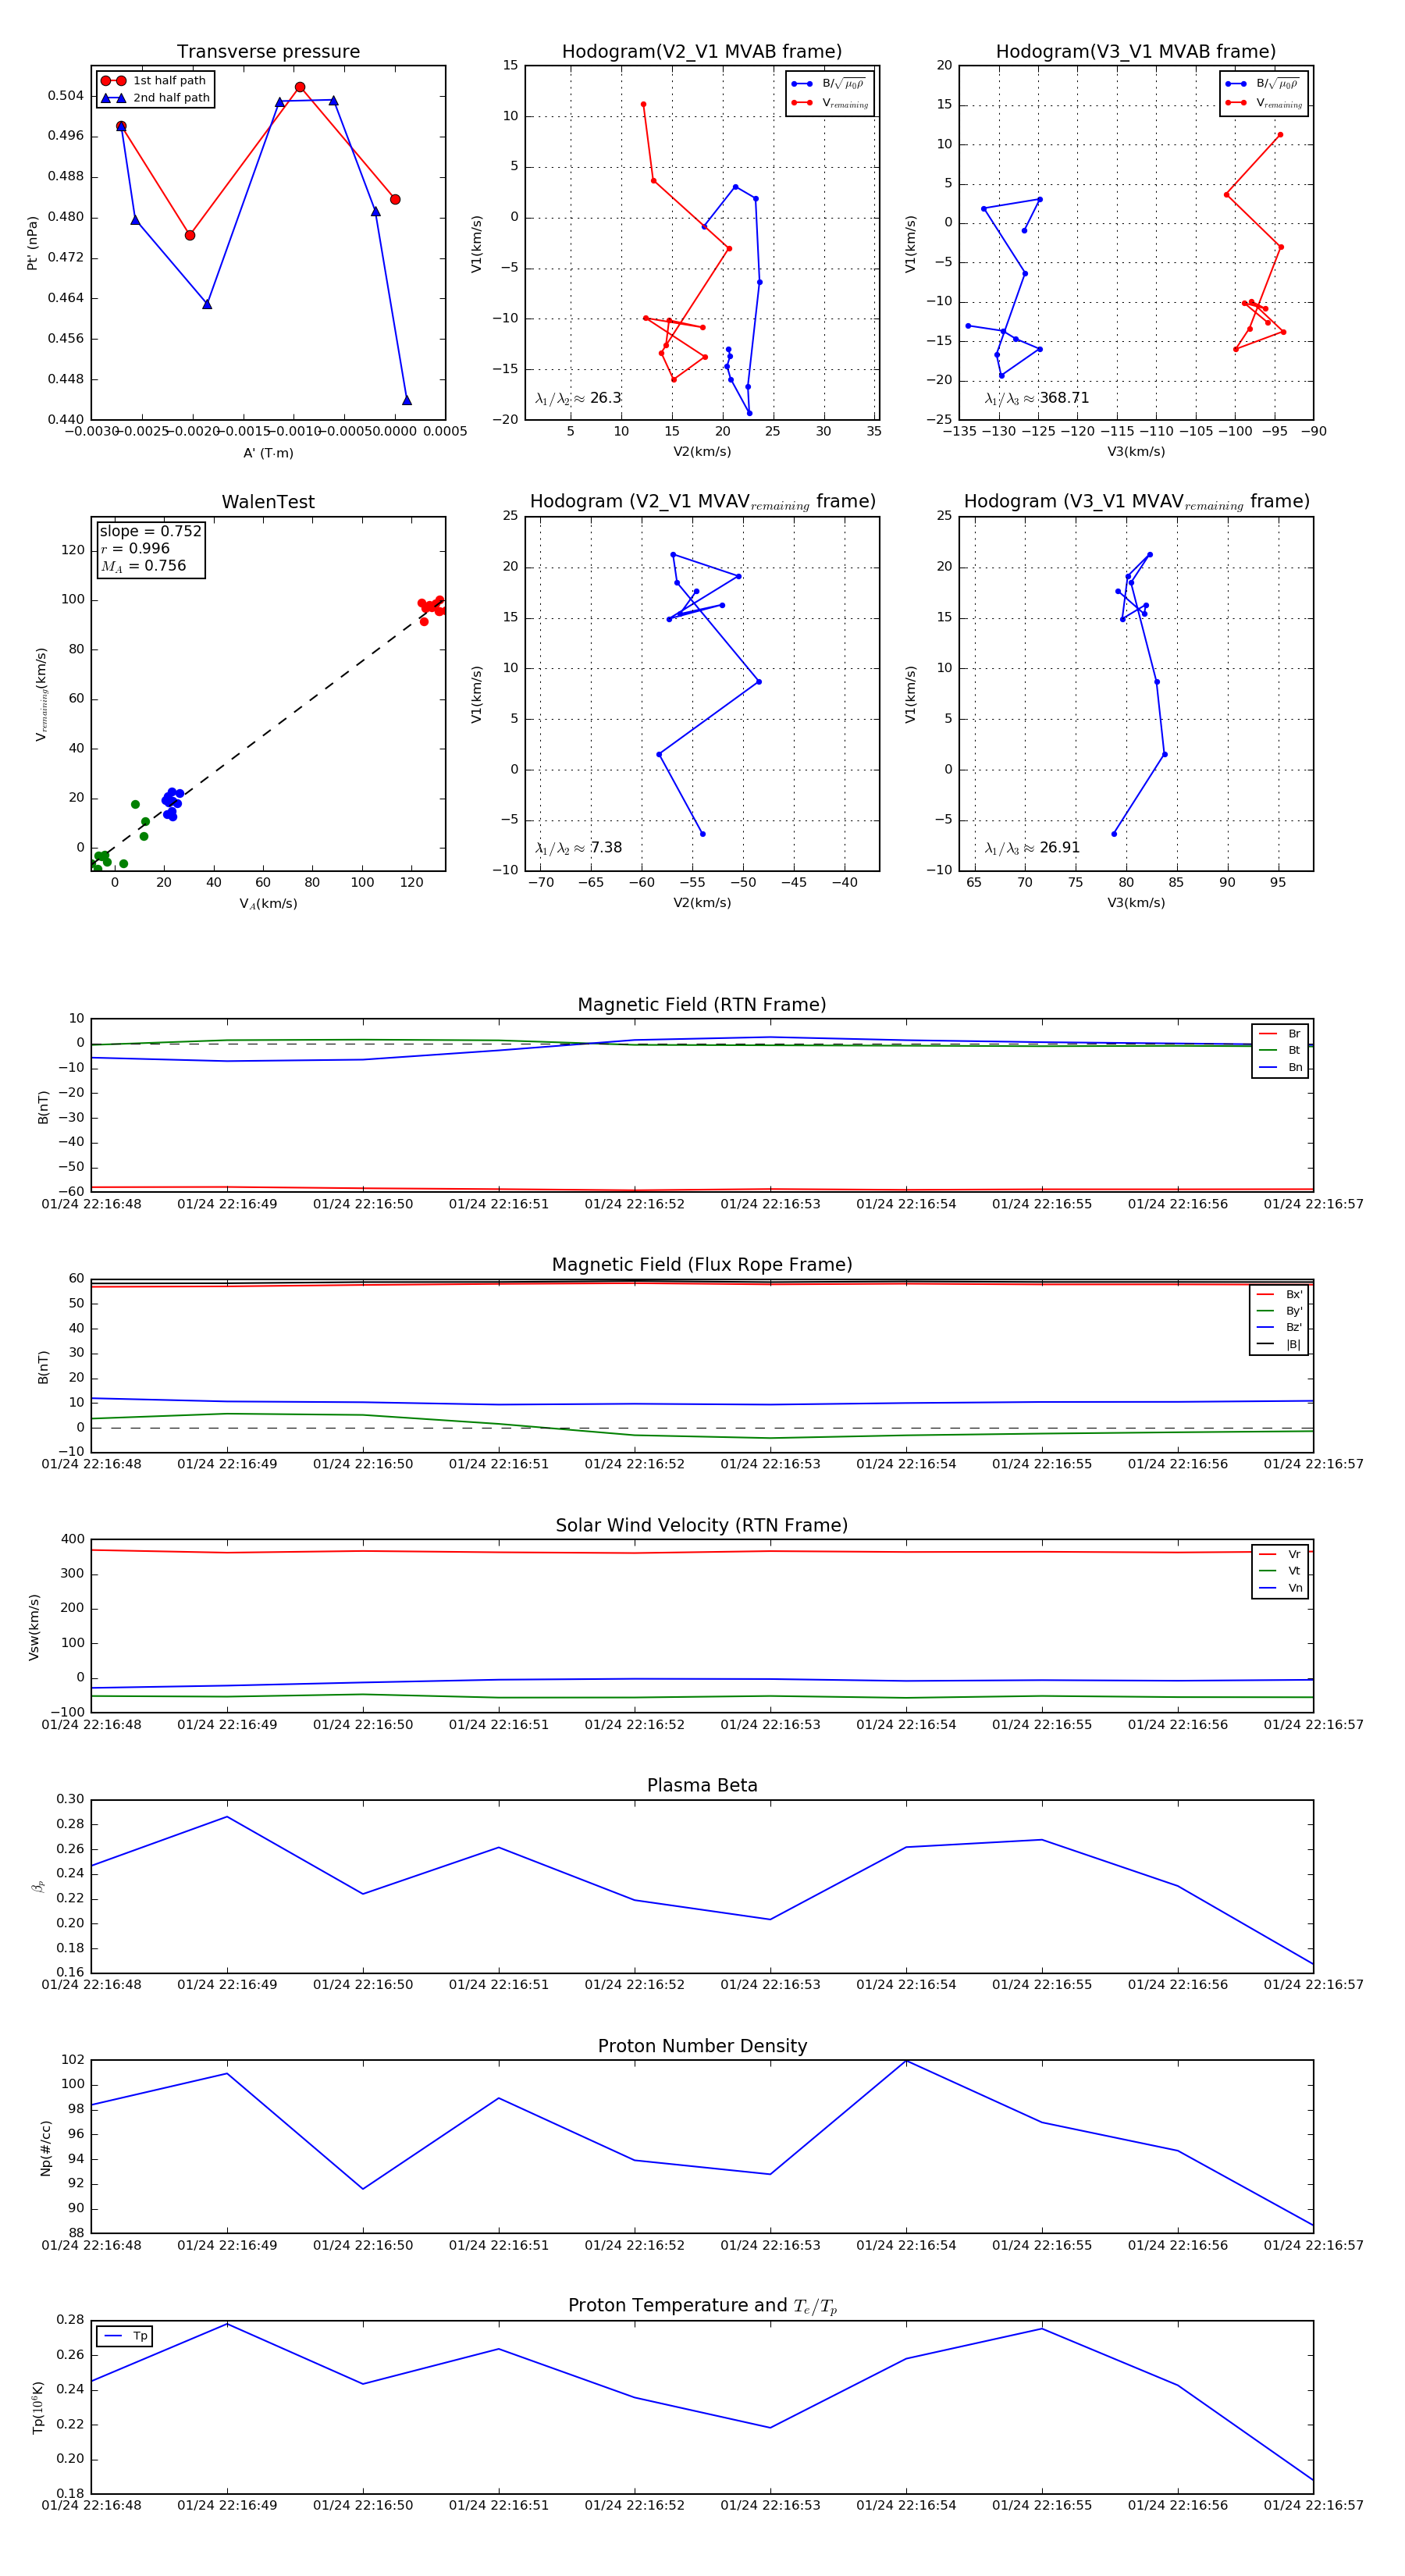Click the 'Plasma Beta' plot title

point(702,1785)
